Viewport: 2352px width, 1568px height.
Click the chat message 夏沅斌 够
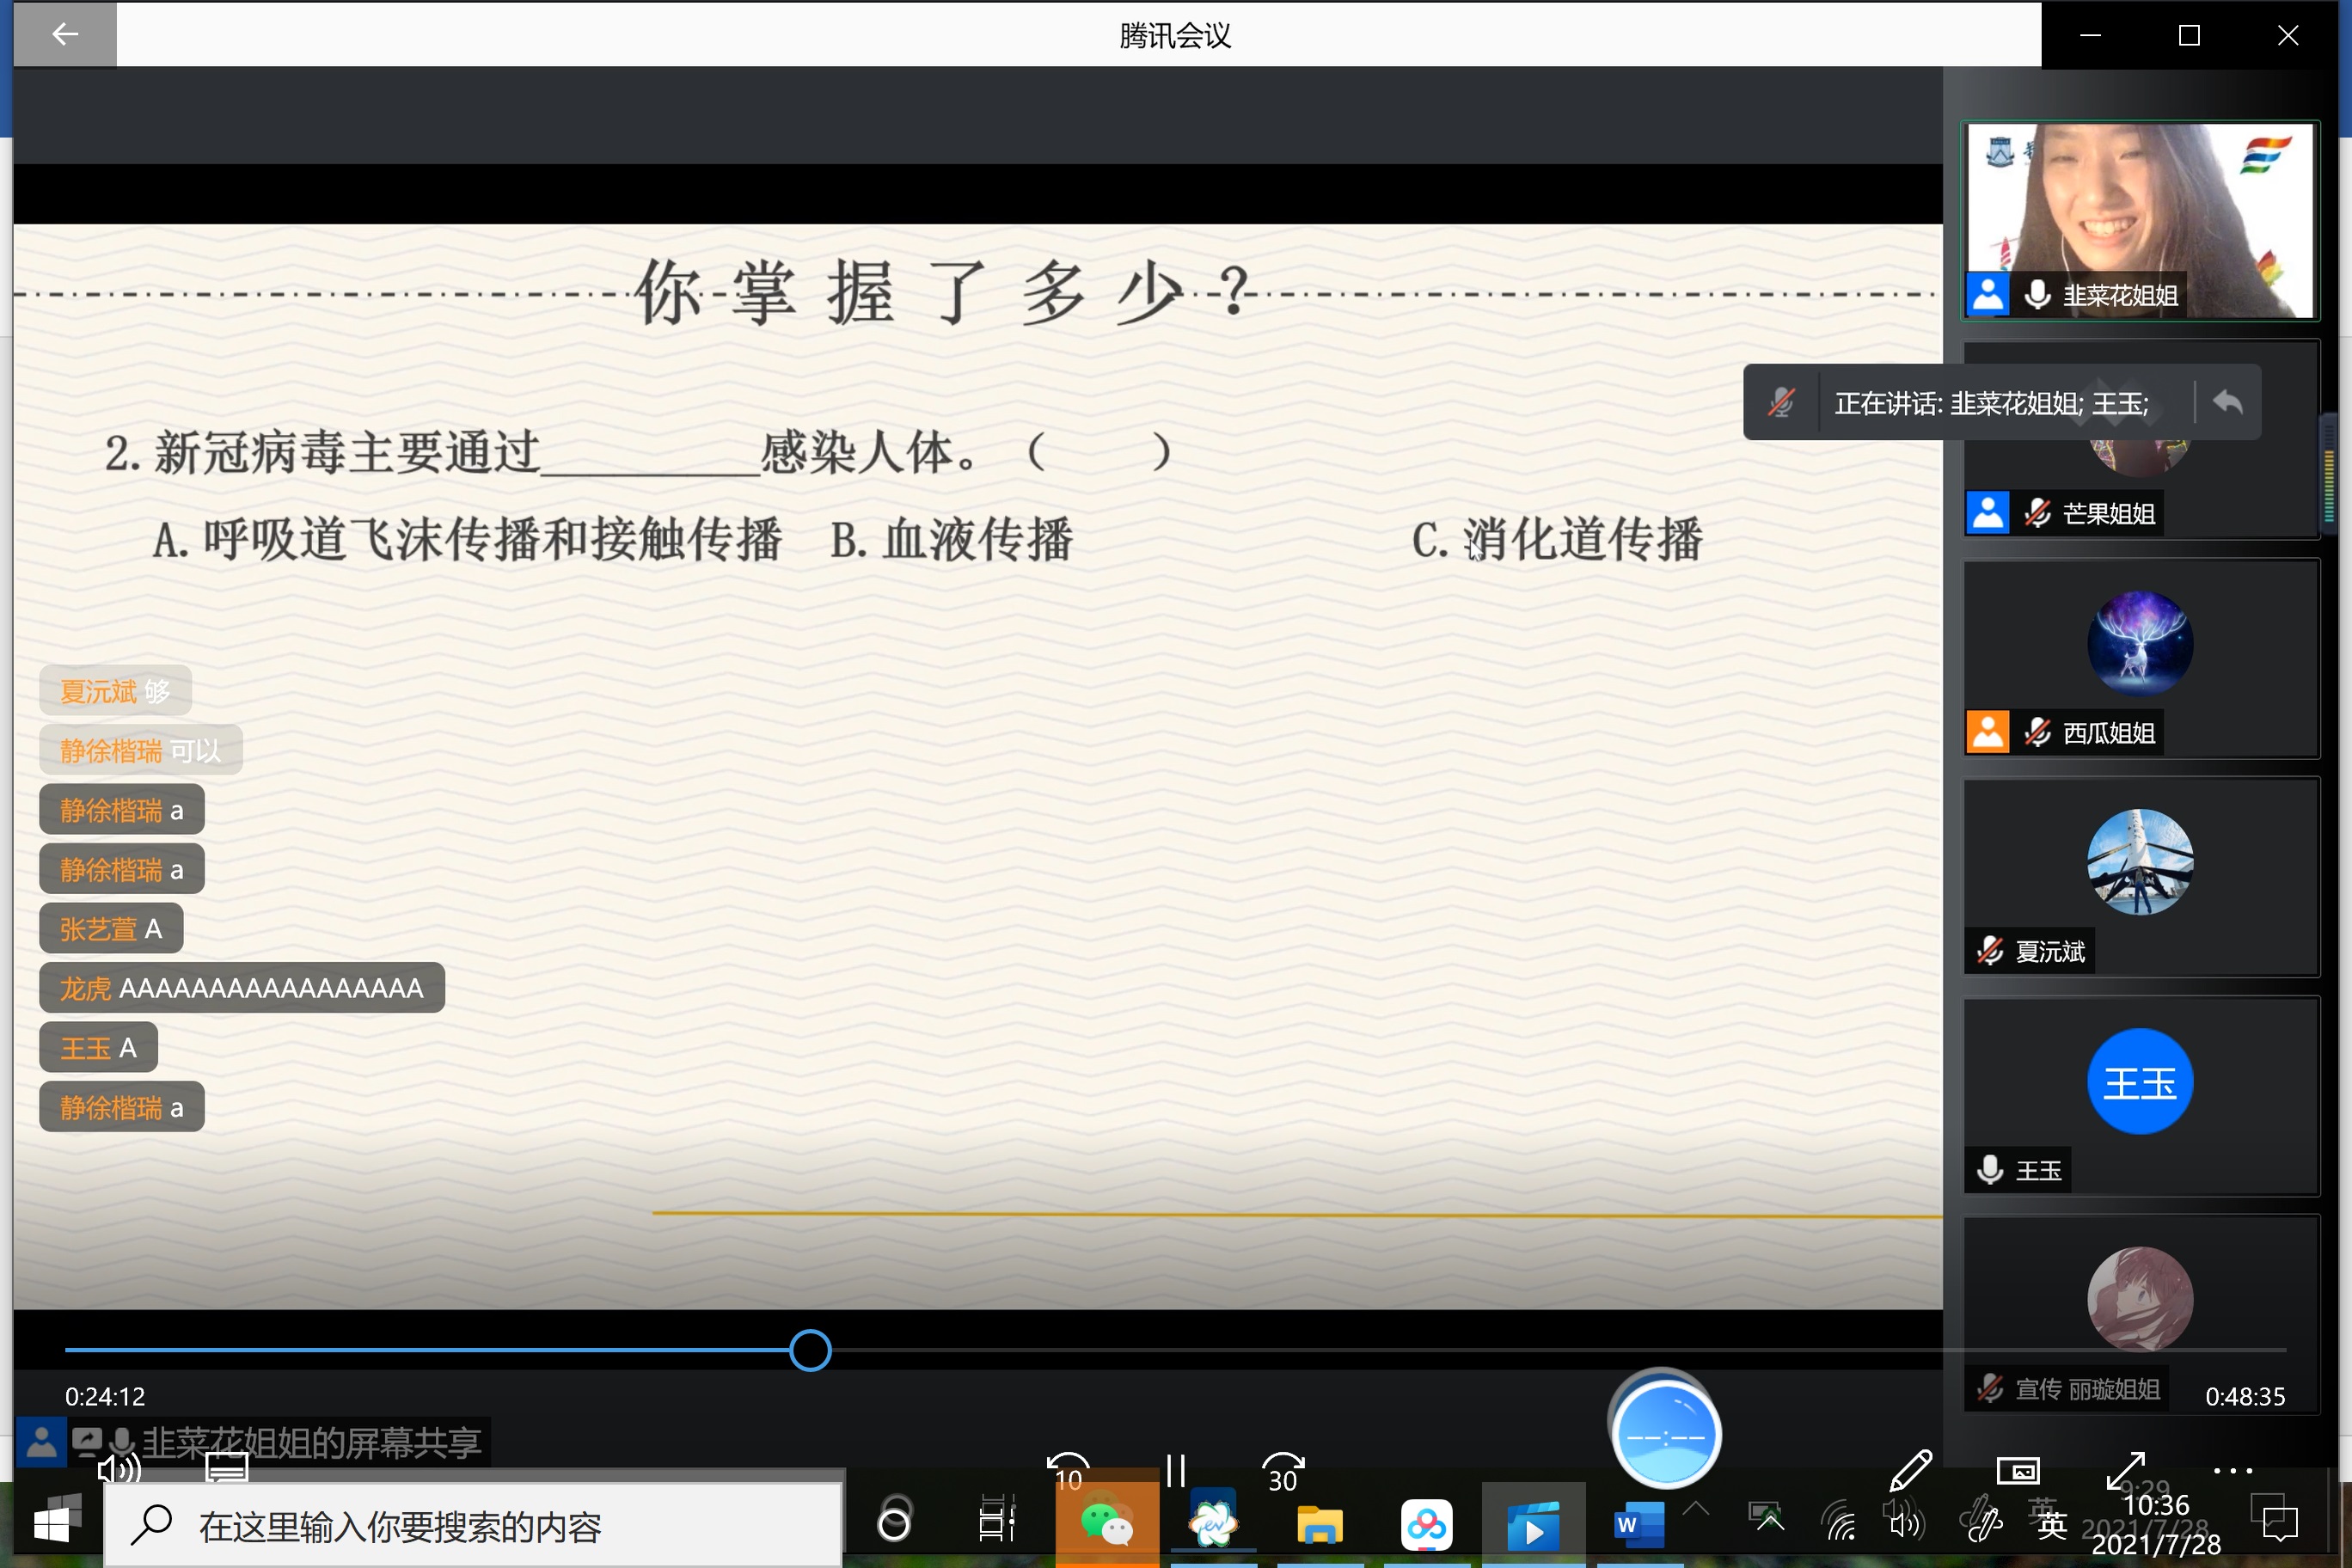[x=115, y=691]
